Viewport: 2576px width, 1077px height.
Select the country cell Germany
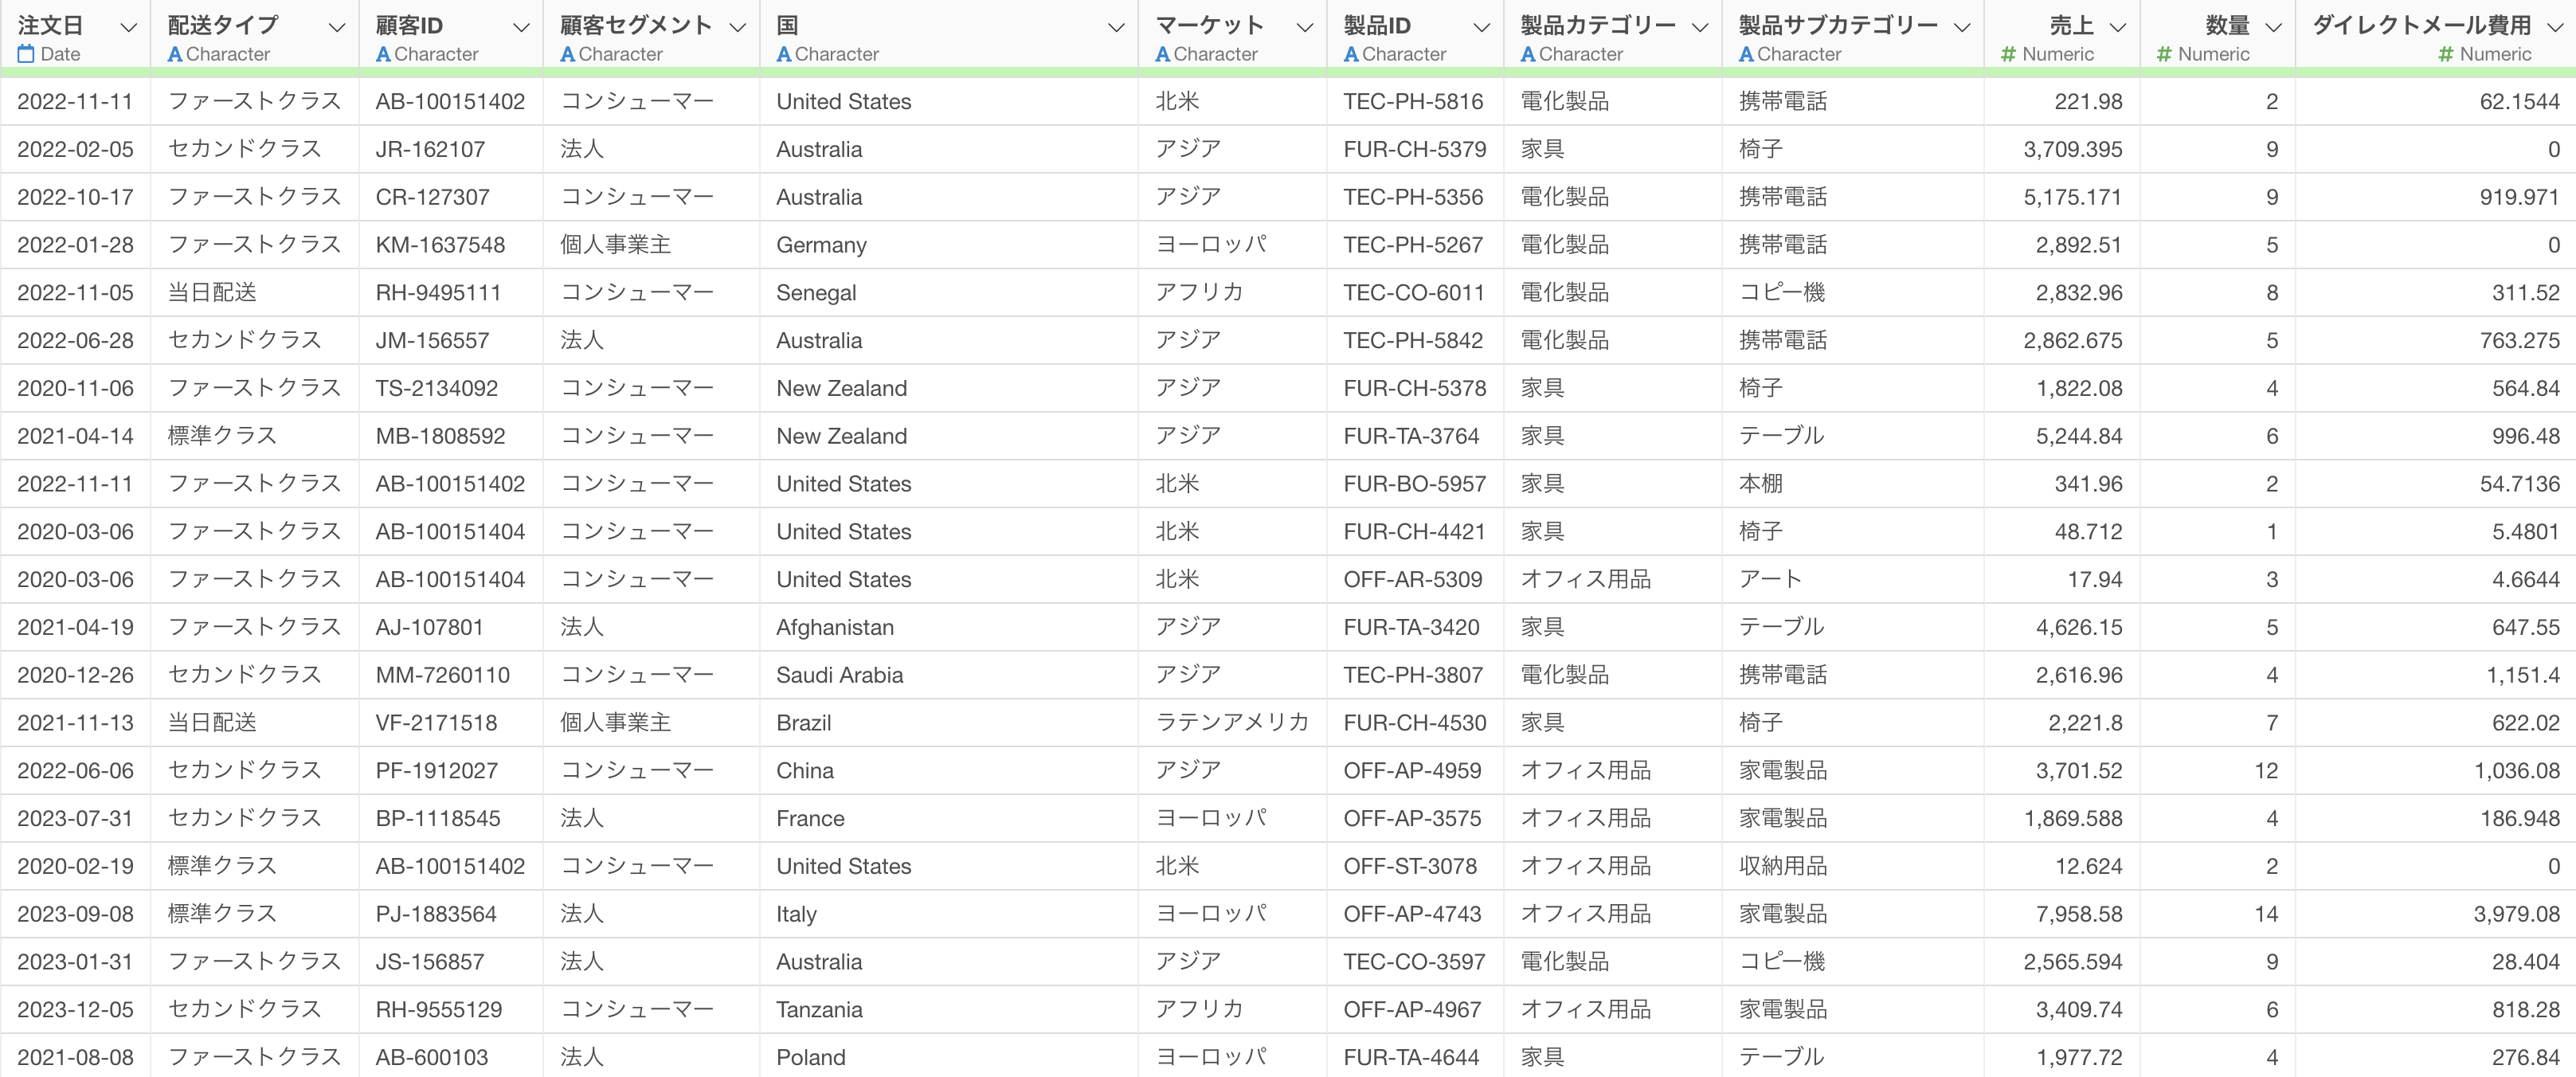point(821,245)
